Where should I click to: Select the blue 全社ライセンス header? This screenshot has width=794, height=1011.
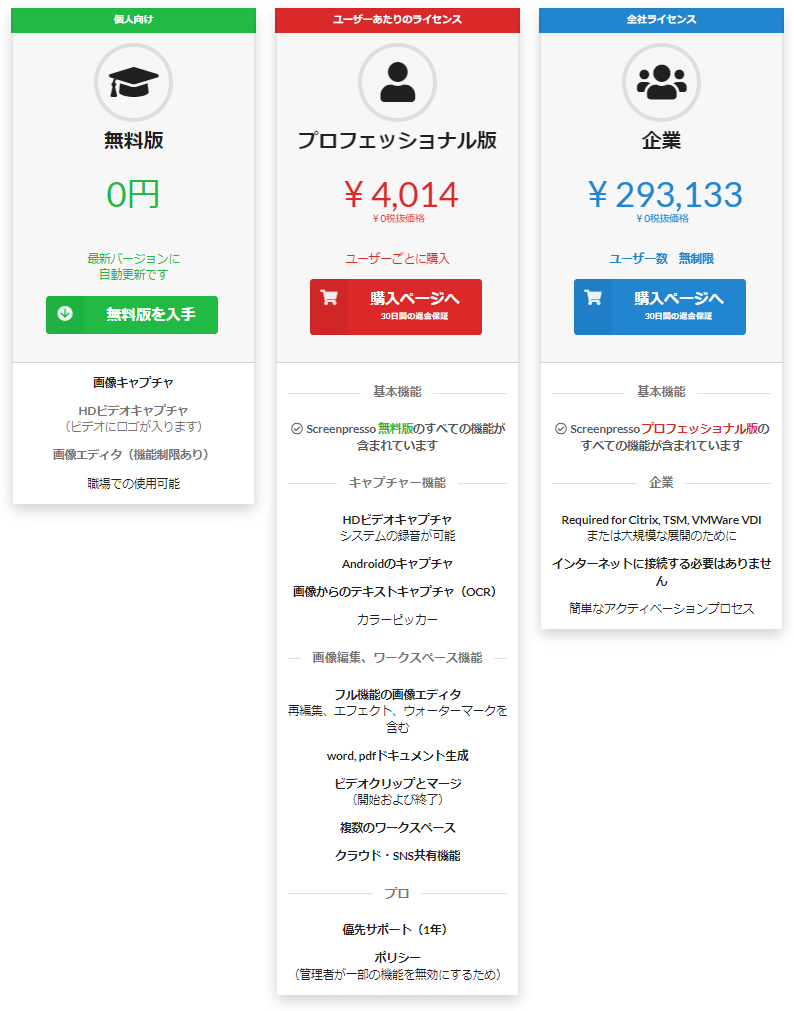(661, 19)
